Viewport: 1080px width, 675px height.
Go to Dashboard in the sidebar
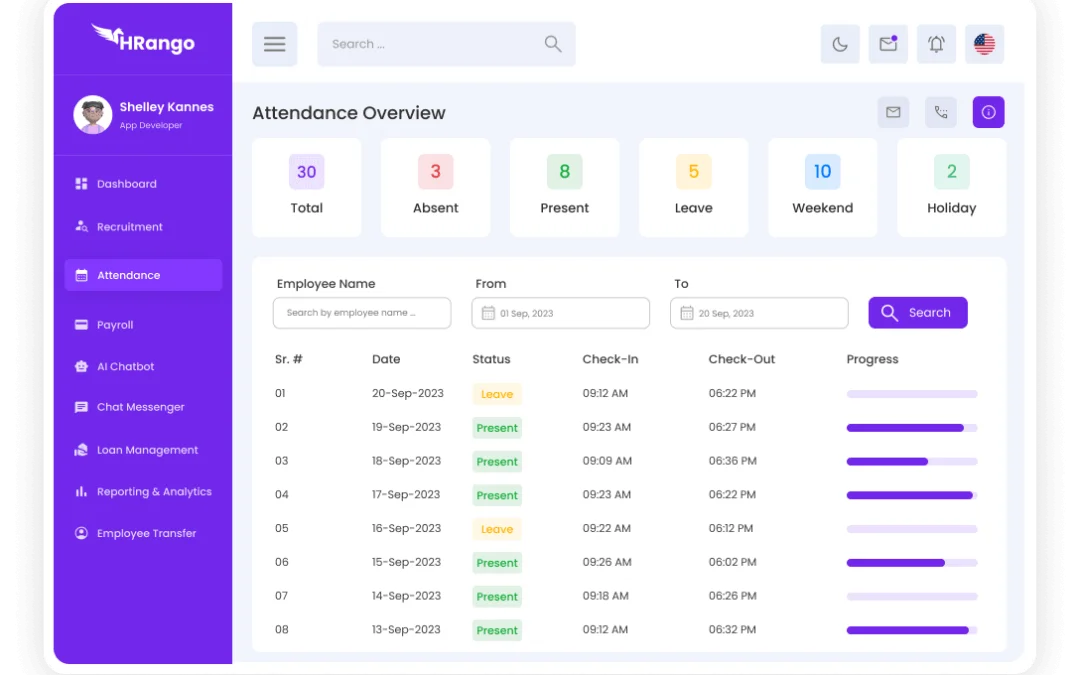tap(126, 184)
